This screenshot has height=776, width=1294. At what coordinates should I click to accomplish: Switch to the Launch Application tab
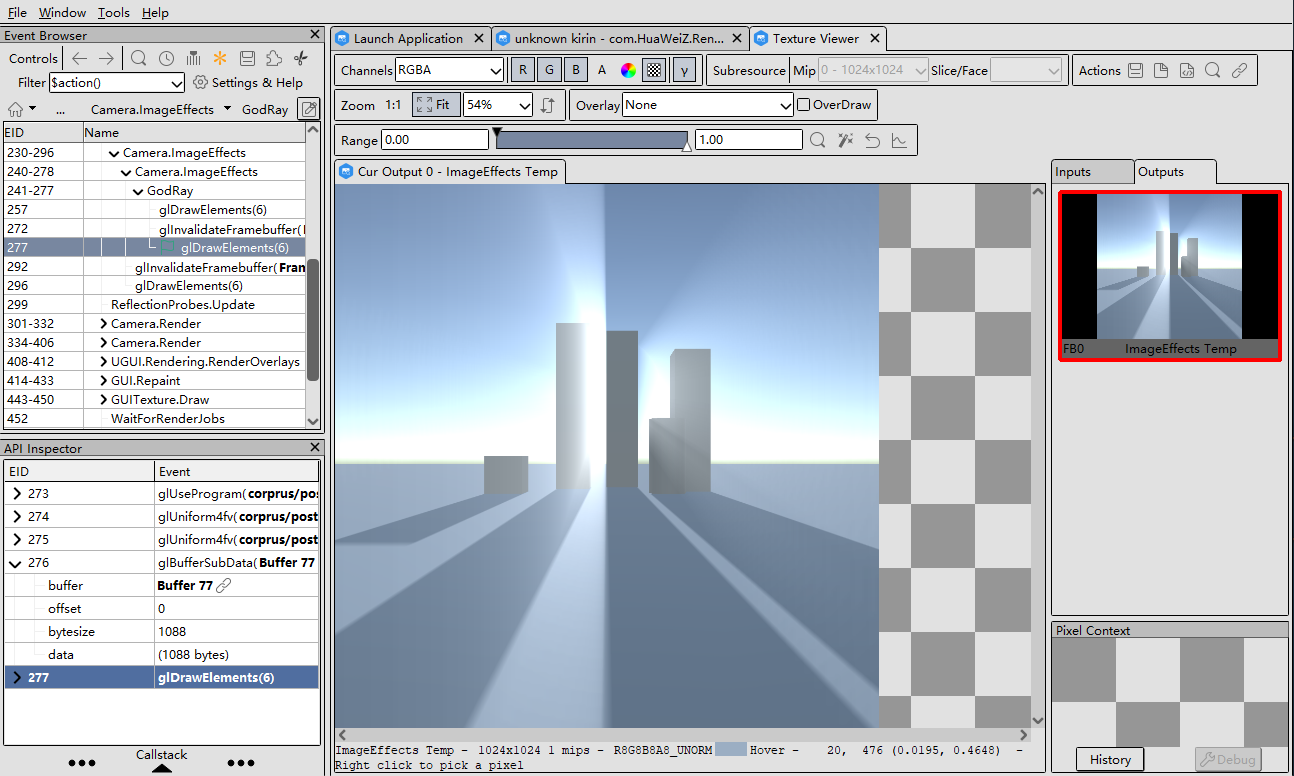click(x=409, y=39)
